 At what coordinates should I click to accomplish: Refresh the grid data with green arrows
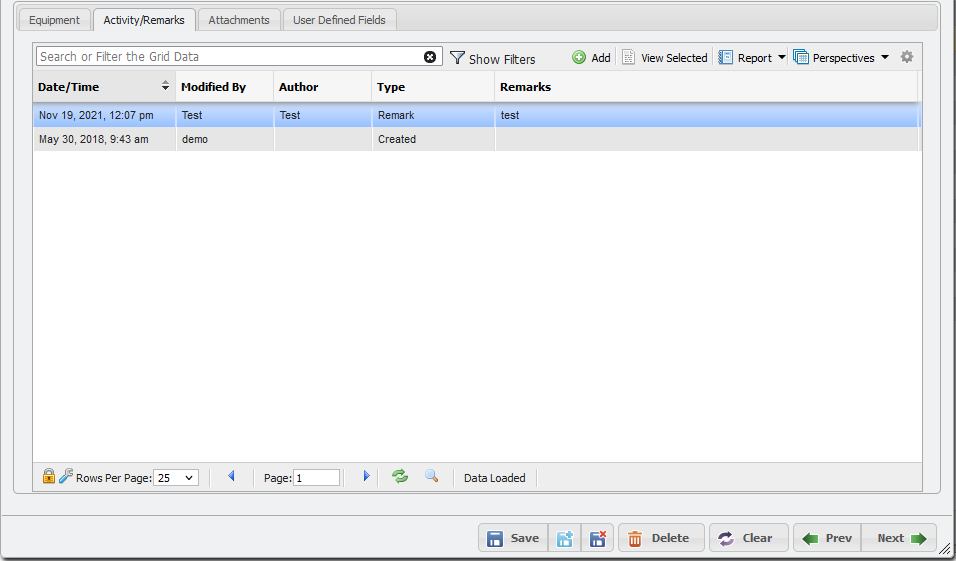point(400,477)
